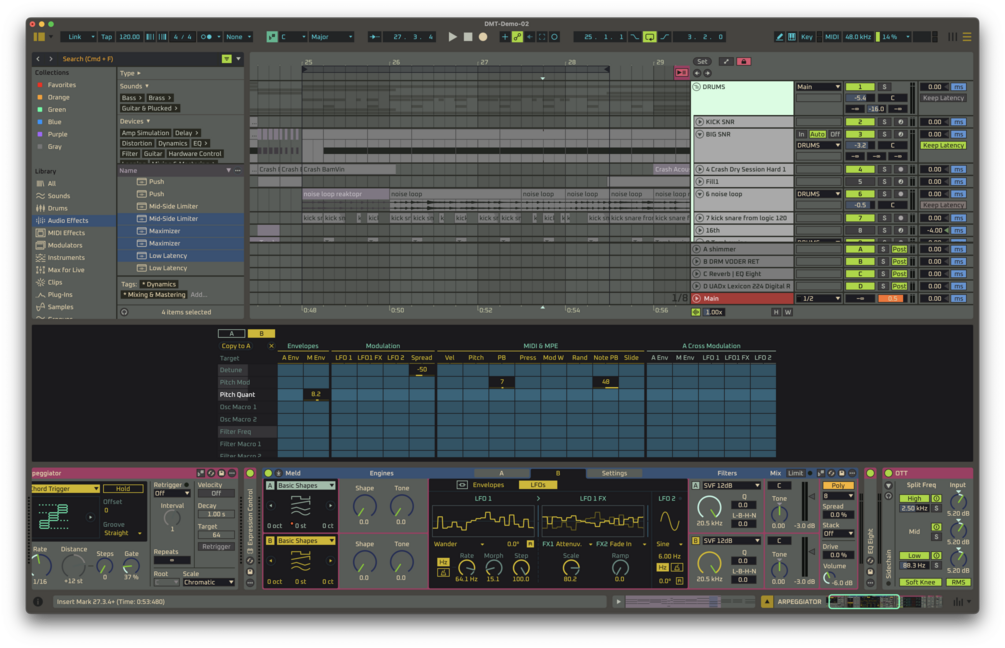Toggle the pink lock envelopes button
This screenshot has width=1005, height=648.
(x=743, y=62)
